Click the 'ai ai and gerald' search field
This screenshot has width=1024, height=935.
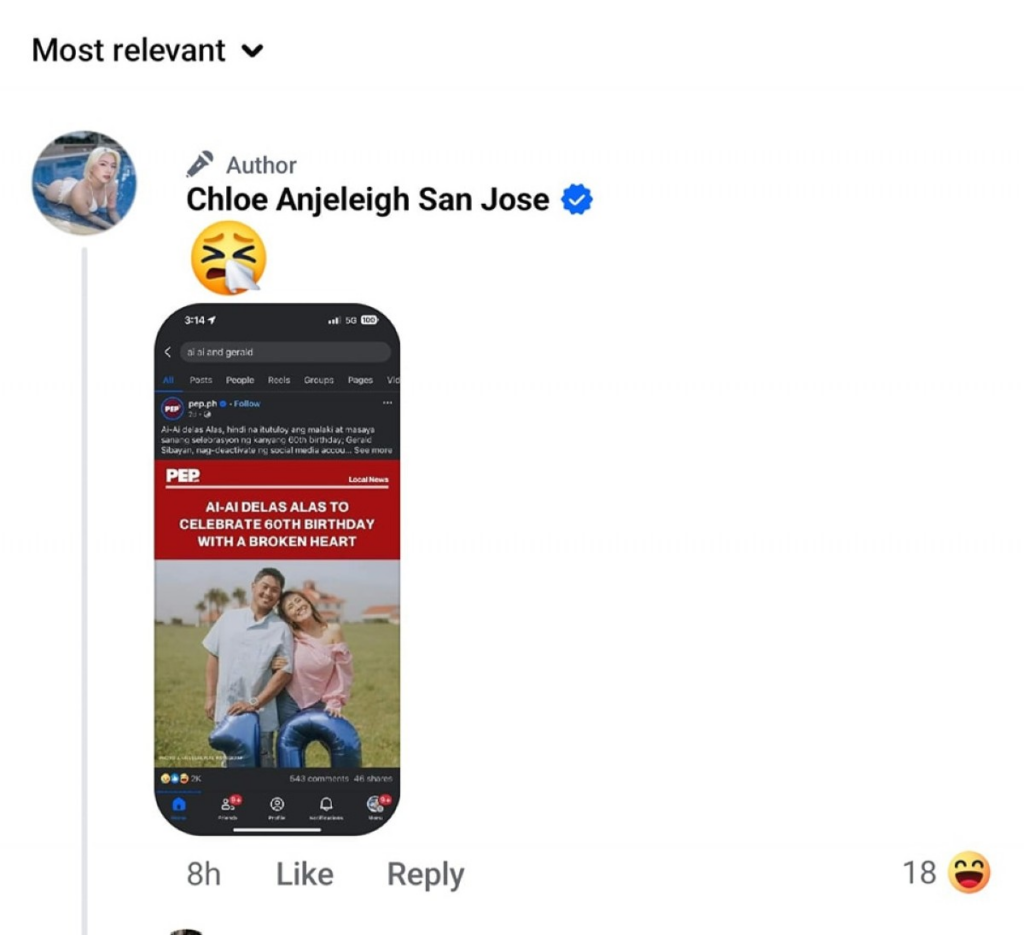click(285, 352)
